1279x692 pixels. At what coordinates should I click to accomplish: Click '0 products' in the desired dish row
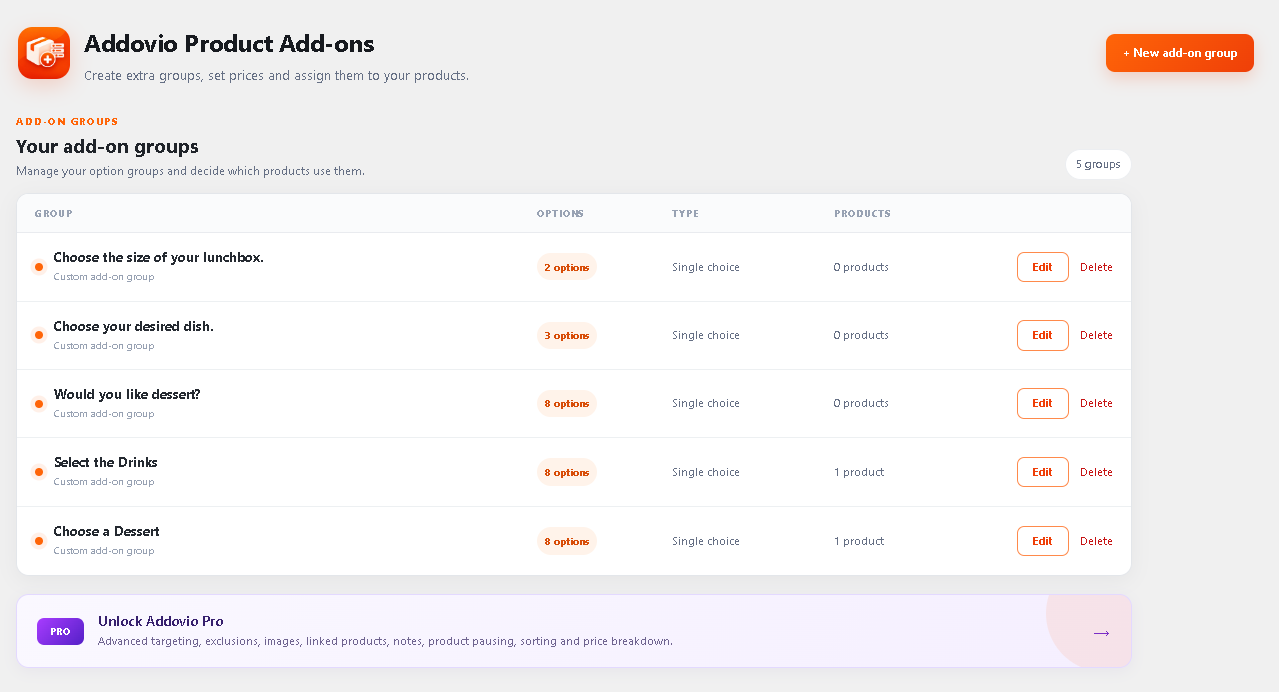[x=861, y=335]
